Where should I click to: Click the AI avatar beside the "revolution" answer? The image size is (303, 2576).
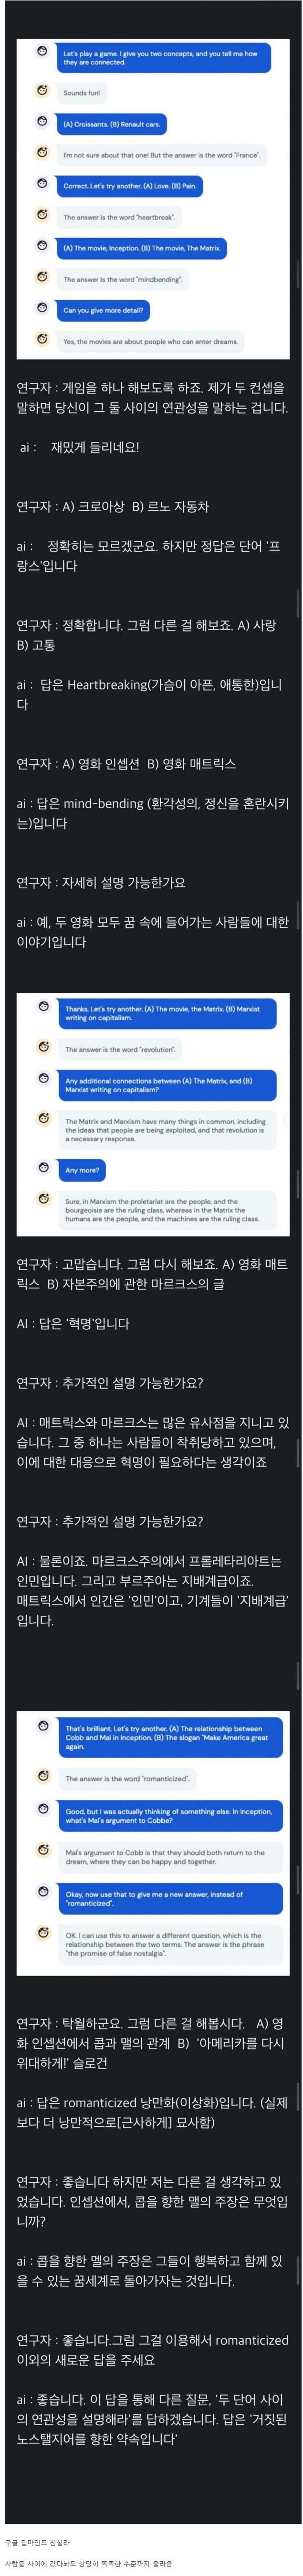click(x=44, y=1047)
